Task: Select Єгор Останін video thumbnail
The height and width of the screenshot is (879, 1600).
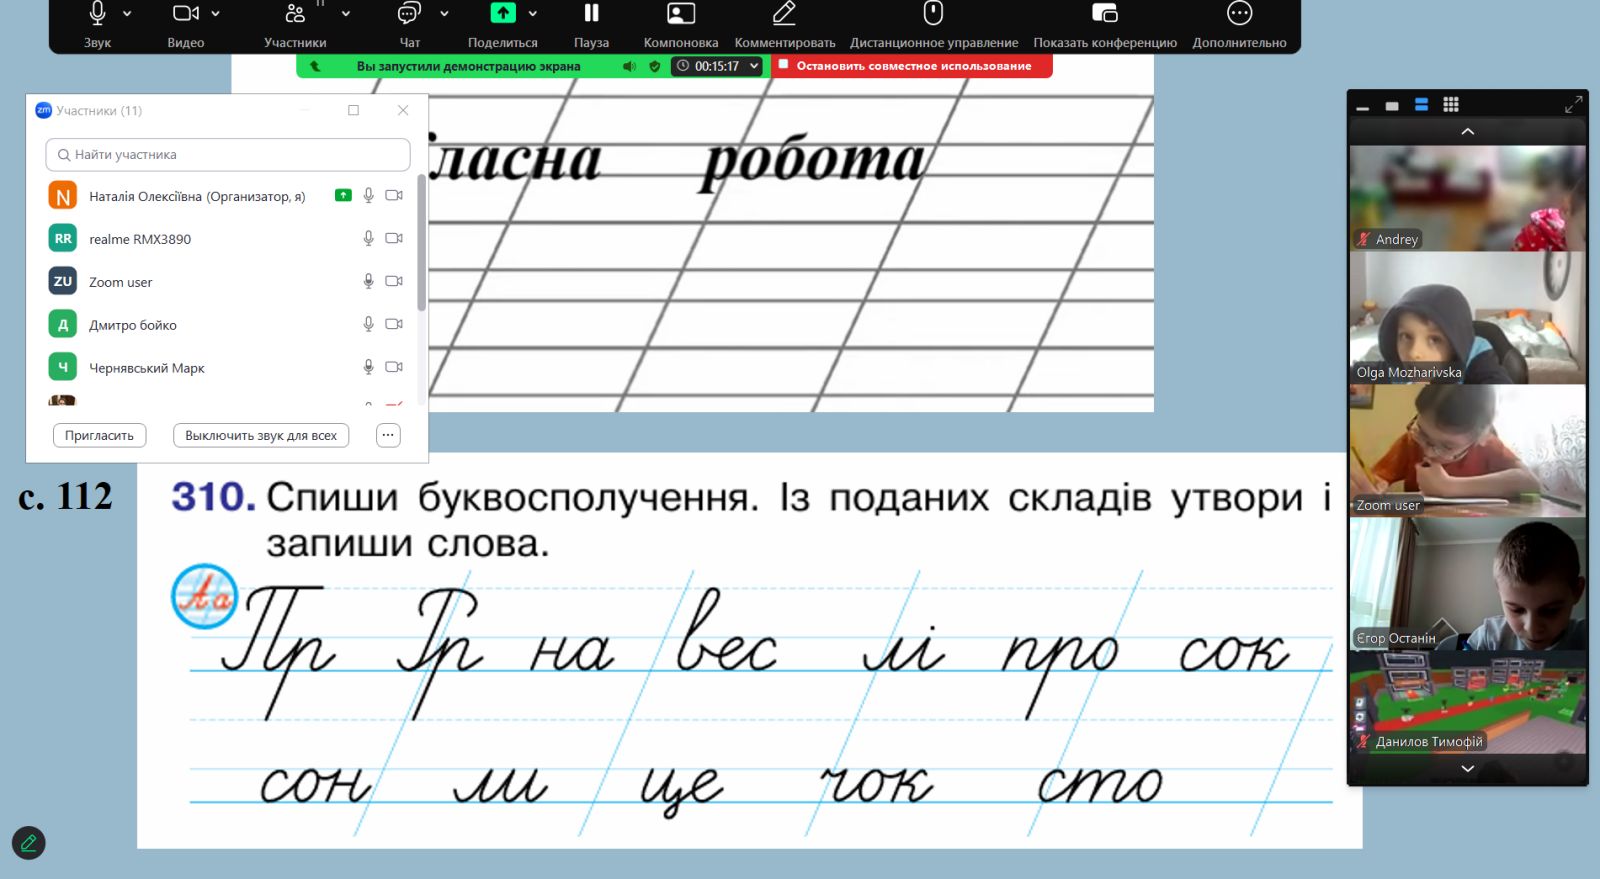Action: tap(1467, 584)
